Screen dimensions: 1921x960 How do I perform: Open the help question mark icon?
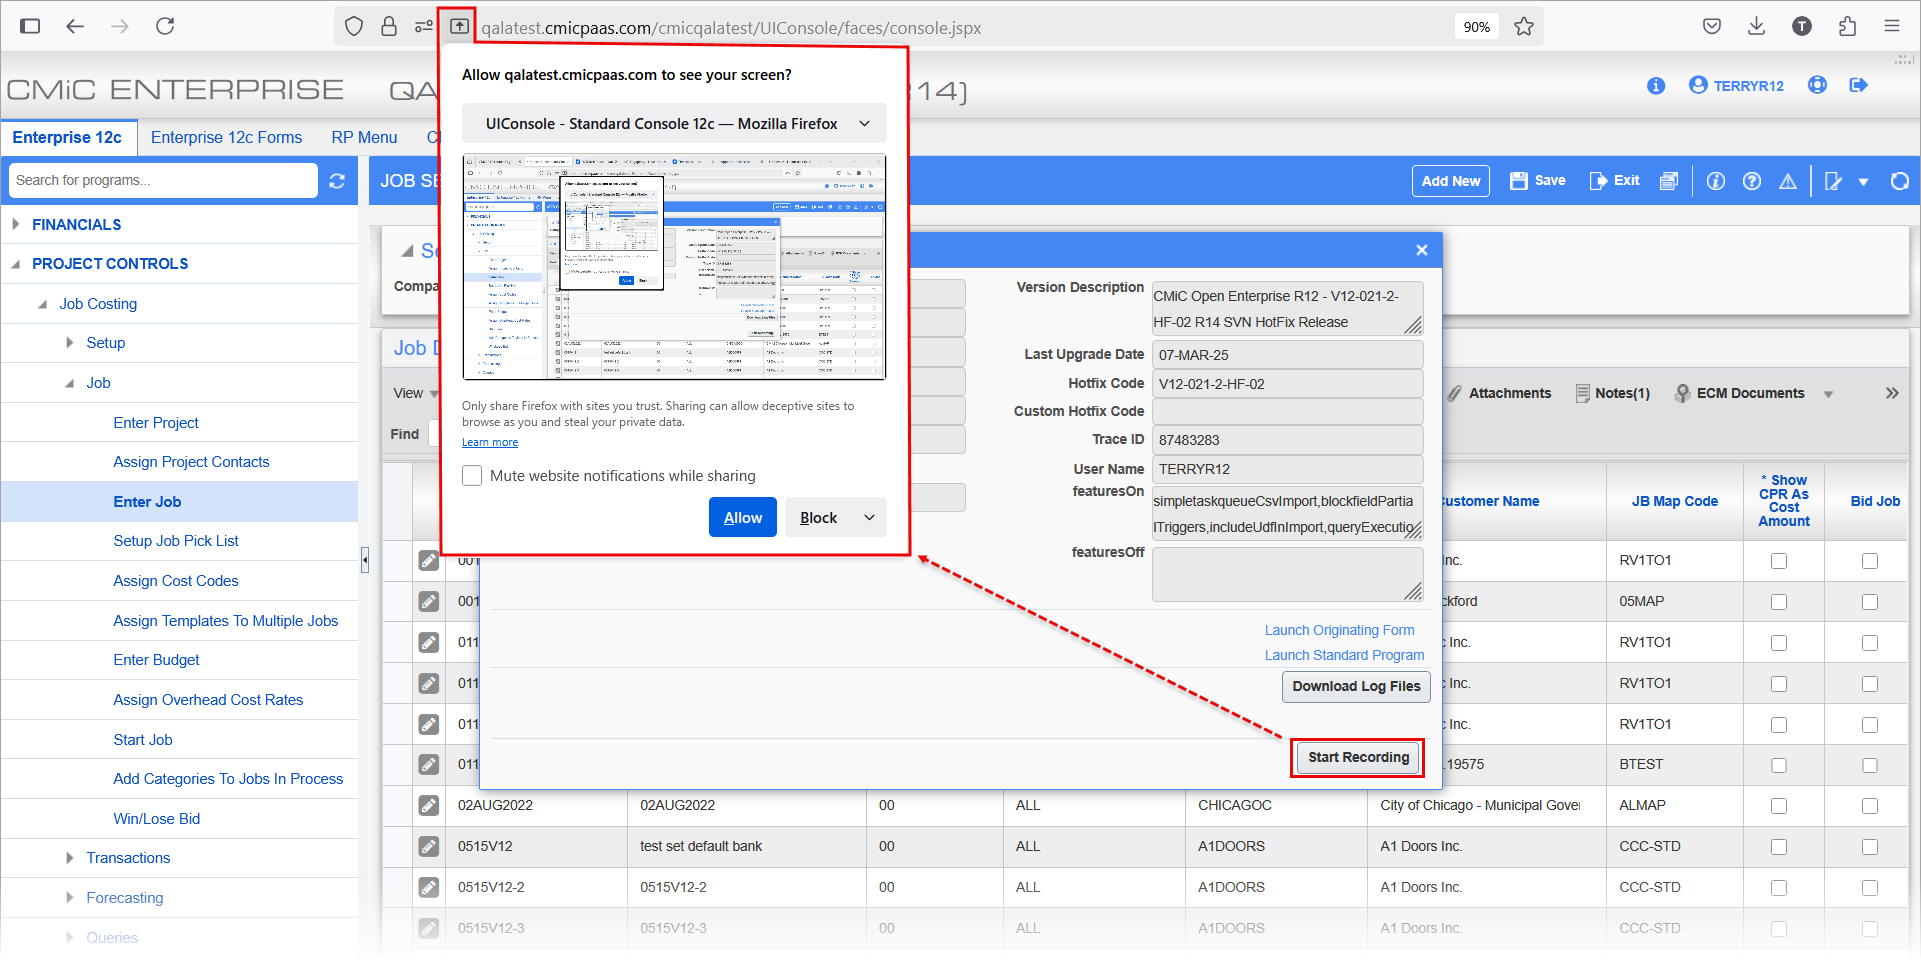(x=1752, y=181)
